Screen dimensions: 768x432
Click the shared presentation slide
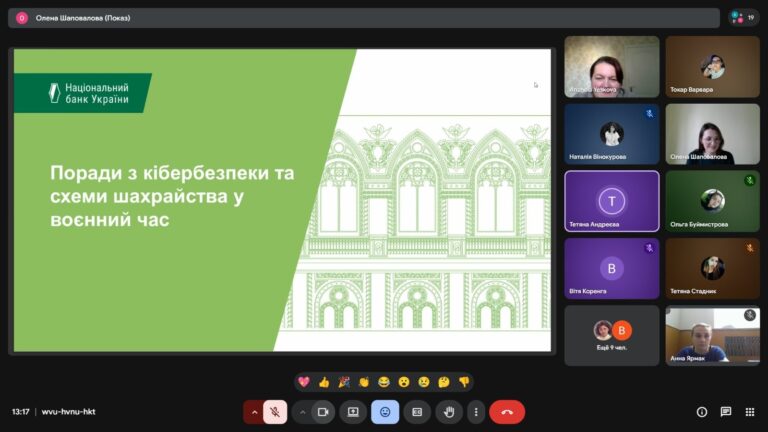282,200
